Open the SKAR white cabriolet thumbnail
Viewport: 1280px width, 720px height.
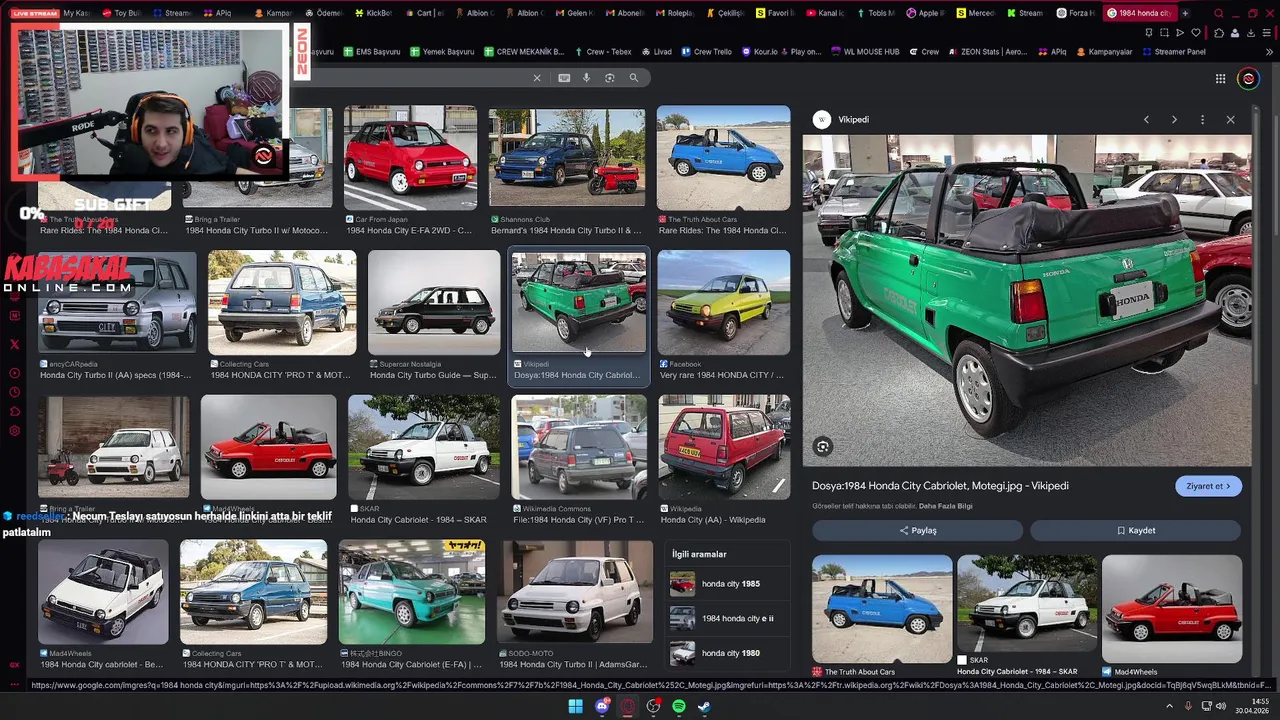pyautogui.click(x=424, y=447)
